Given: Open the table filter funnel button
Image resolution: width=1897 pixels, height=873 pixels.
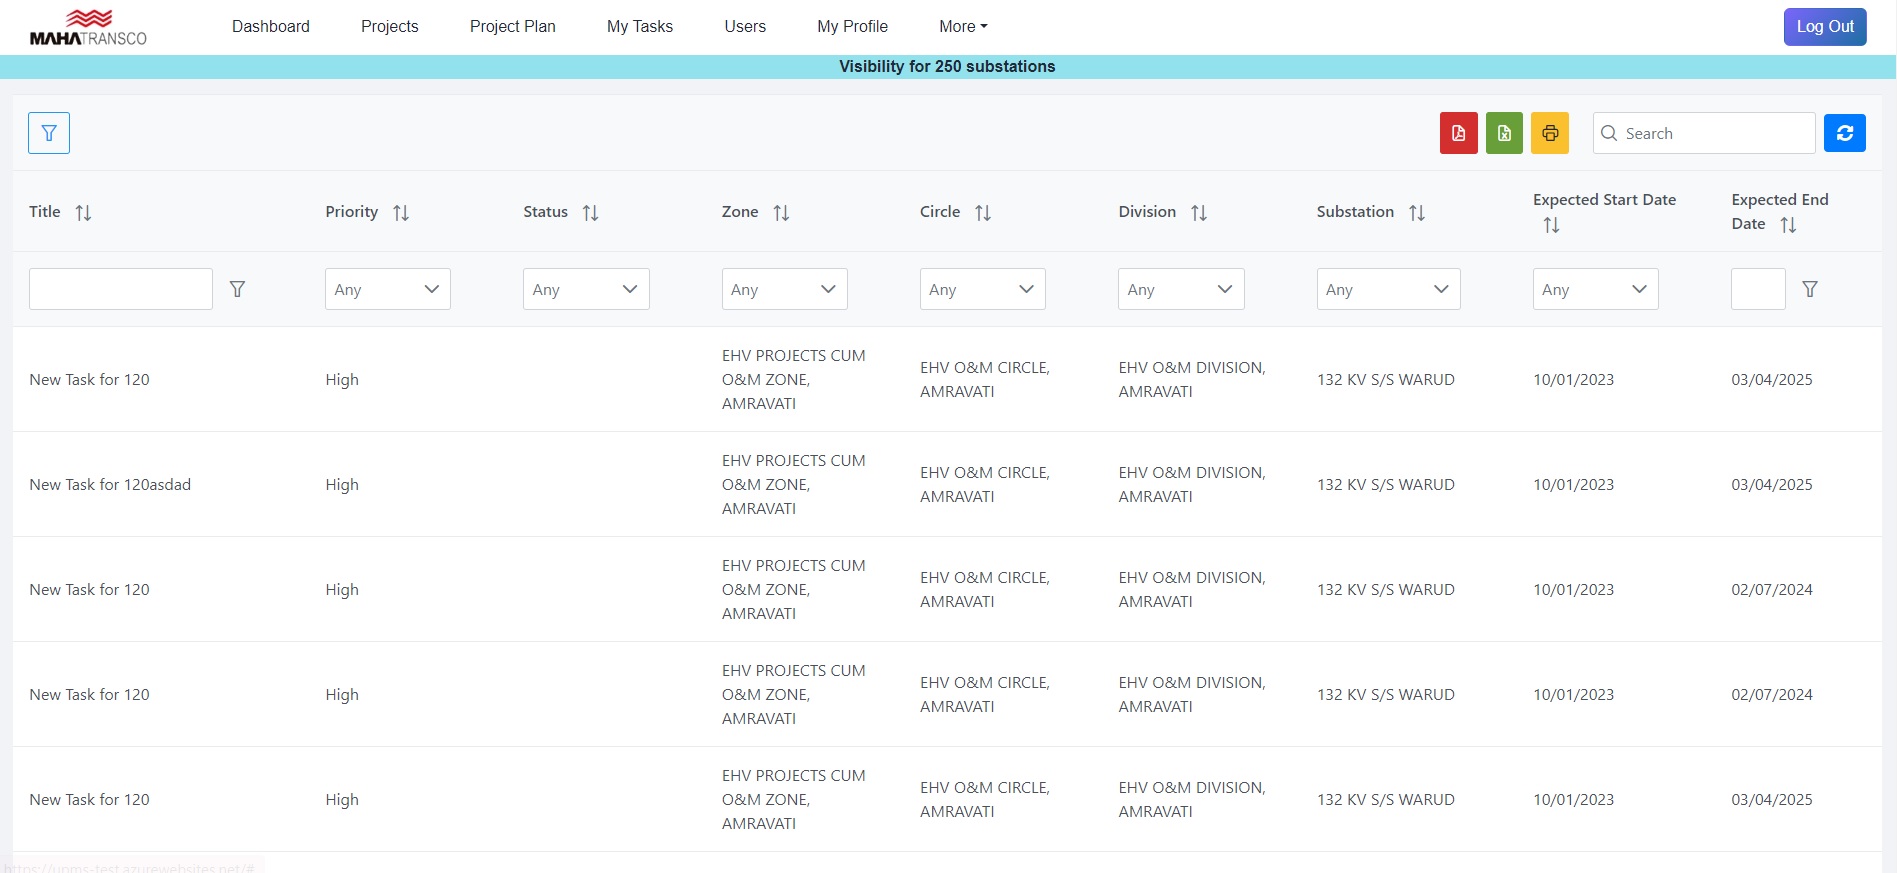Looking at the screenshot, I should (x=49, y=133).
